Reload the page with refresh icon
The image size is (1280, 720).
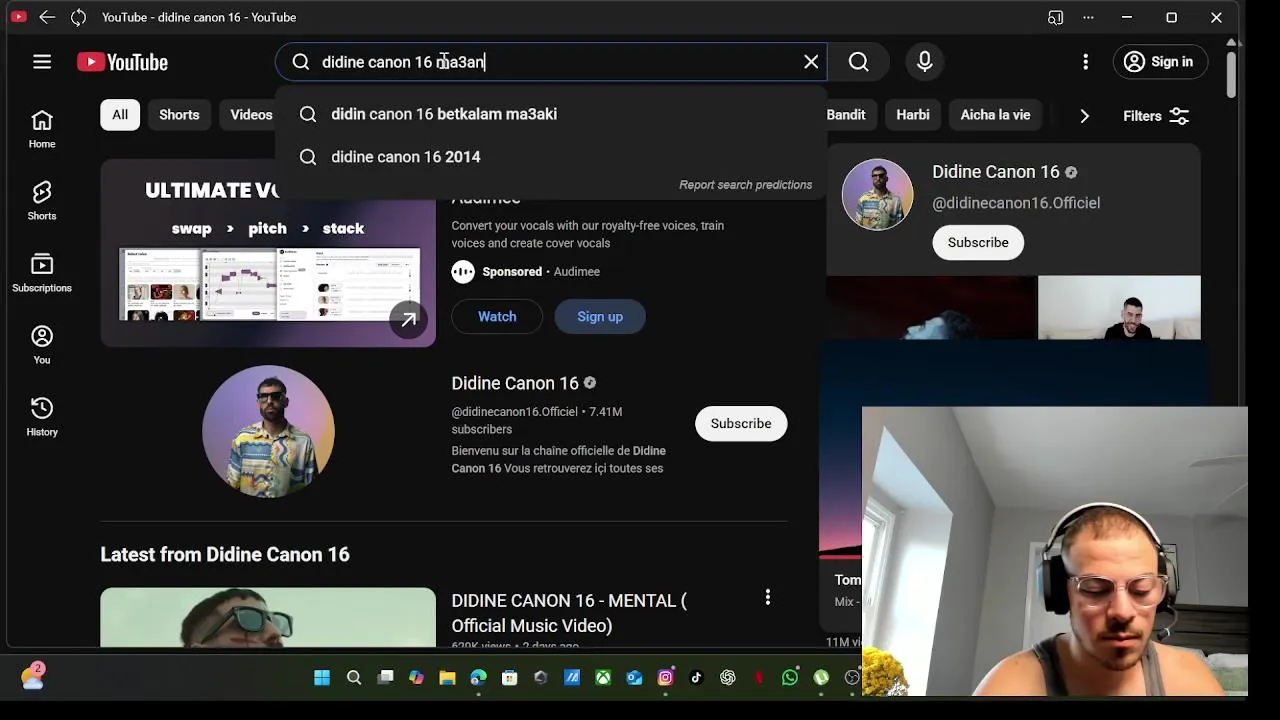pyautogui.click(x=79, y=17)
